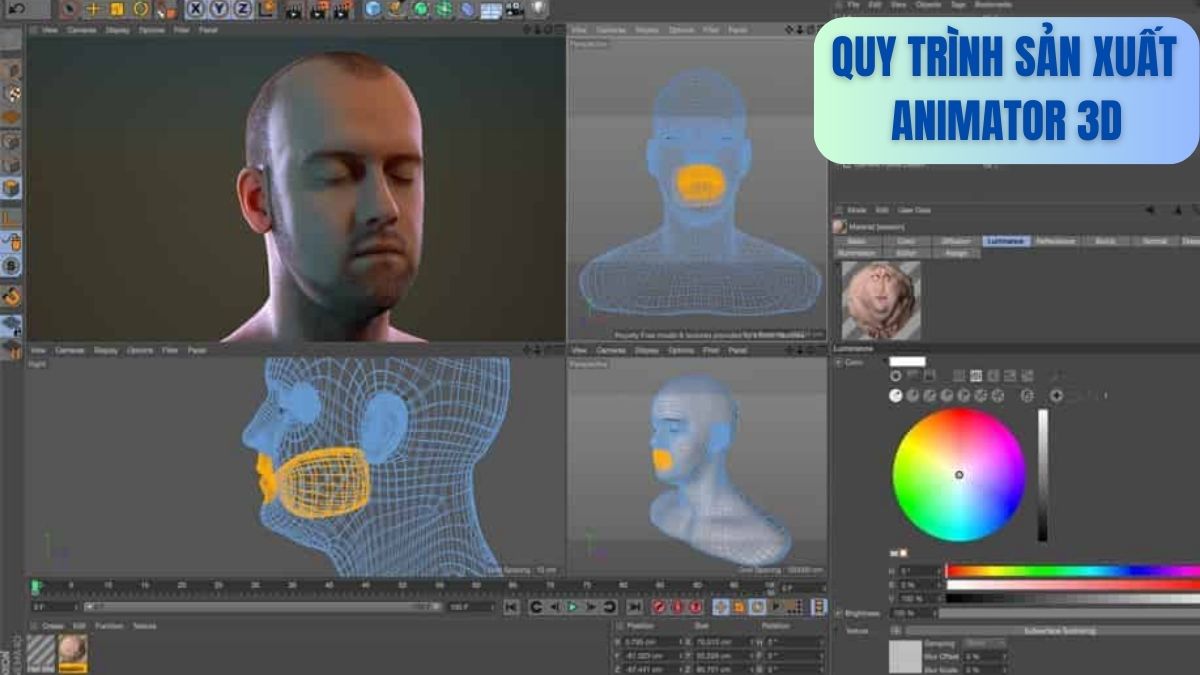Screen dimensions: 1200x675
Task: Select the Rotate tool in the toolbar
Action: [140, 10]
